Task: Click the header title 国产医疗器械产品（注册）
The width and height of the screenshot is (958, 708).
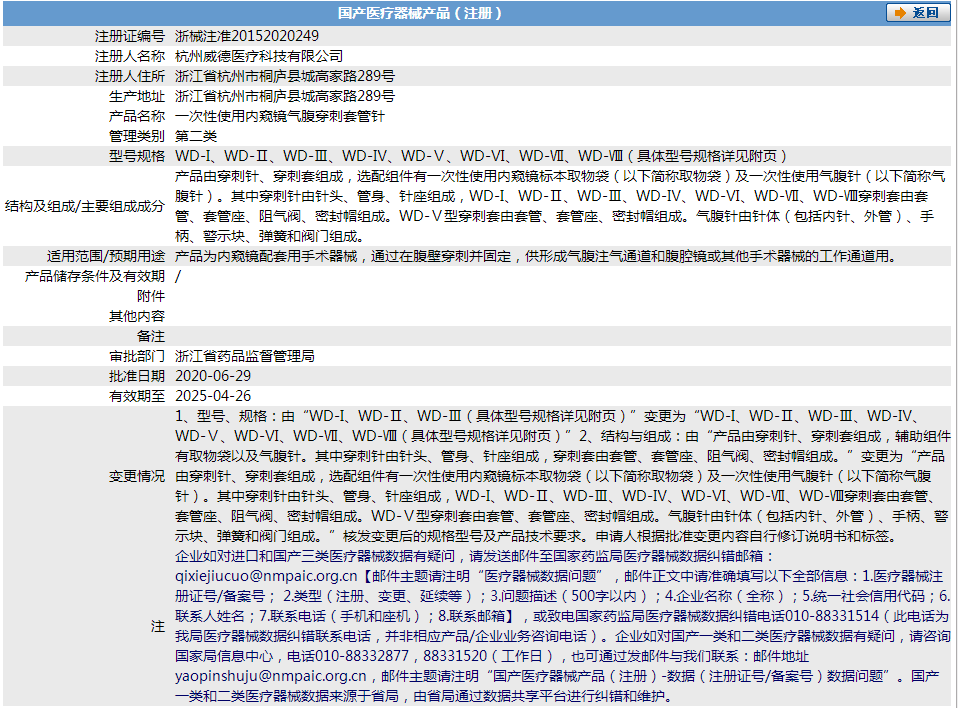Action: coord(419,13)
